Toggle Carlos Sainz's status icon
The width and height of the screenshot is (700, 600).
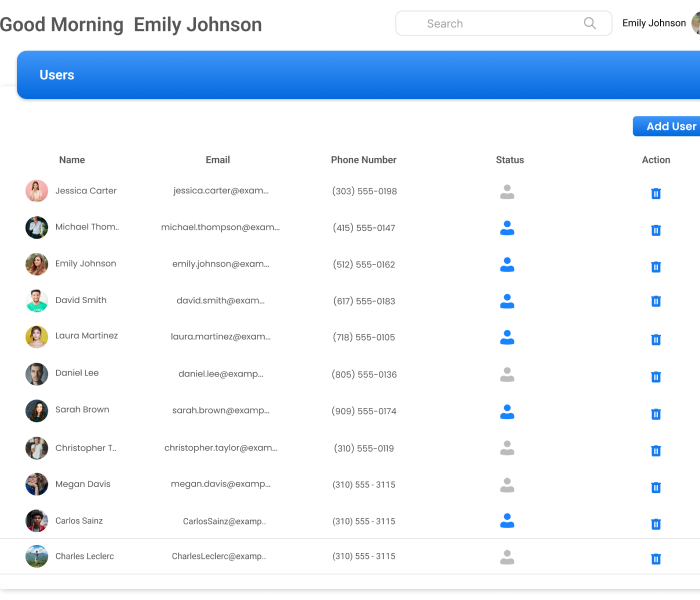[507, 520]
